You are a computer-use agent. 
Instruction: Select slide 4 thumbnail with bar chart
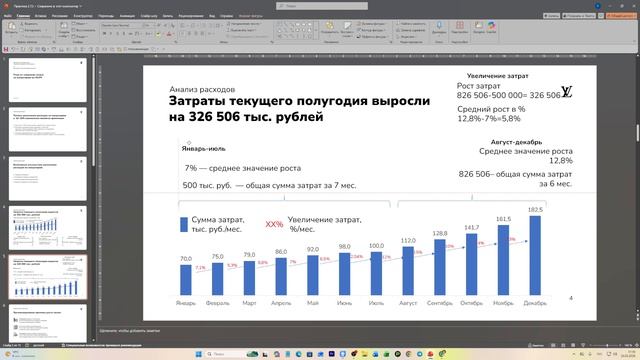(x=48, y=228)
